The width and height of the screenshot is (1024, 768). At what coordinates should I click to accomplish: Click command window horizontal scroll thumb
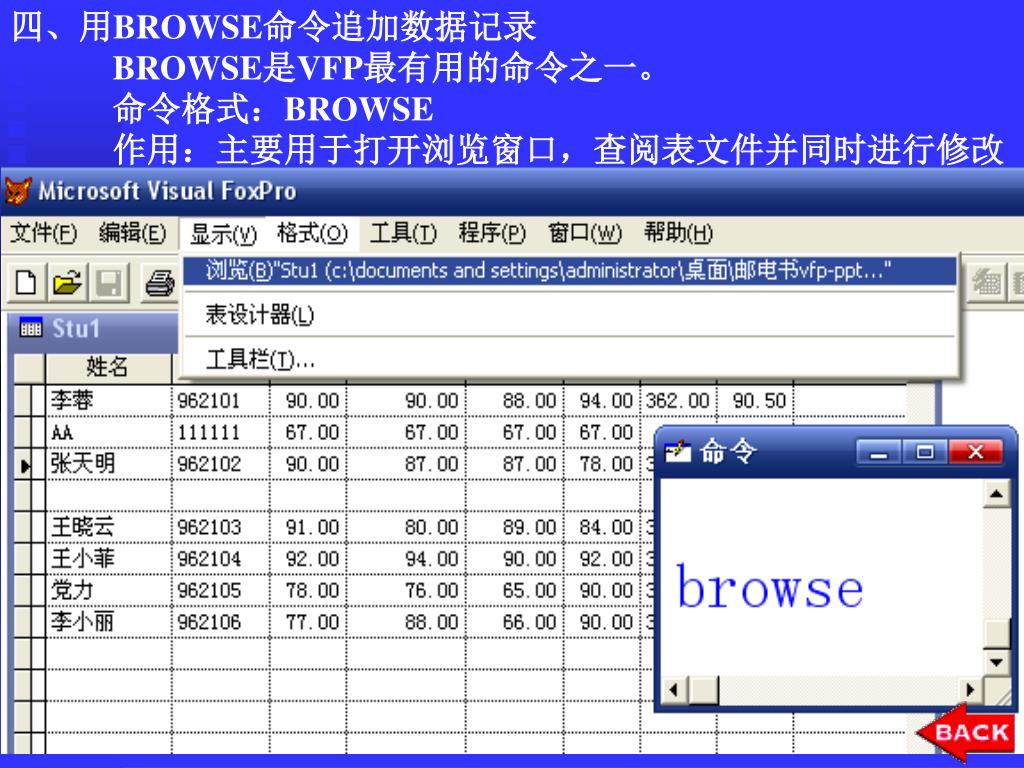[x=704, y=690]
